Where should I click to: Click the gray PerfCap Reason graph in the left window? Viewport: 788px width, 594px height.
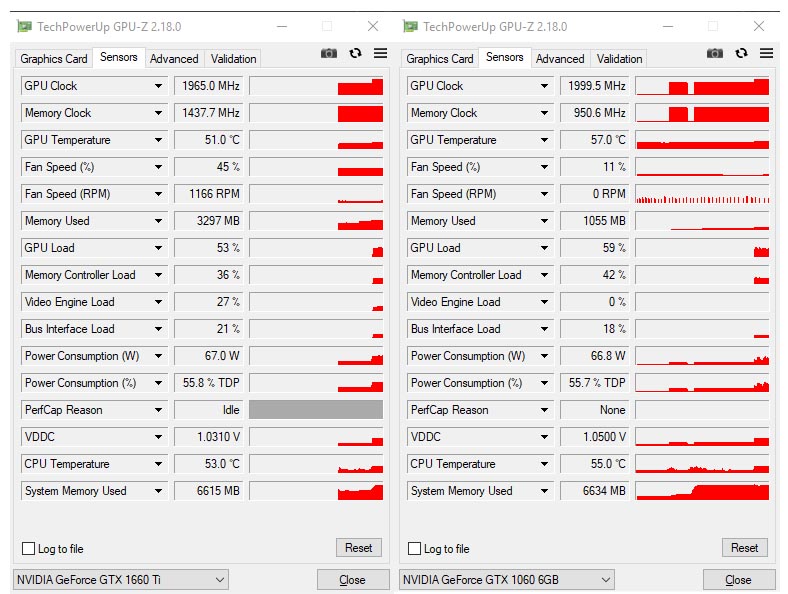click(x=316, y=410)
